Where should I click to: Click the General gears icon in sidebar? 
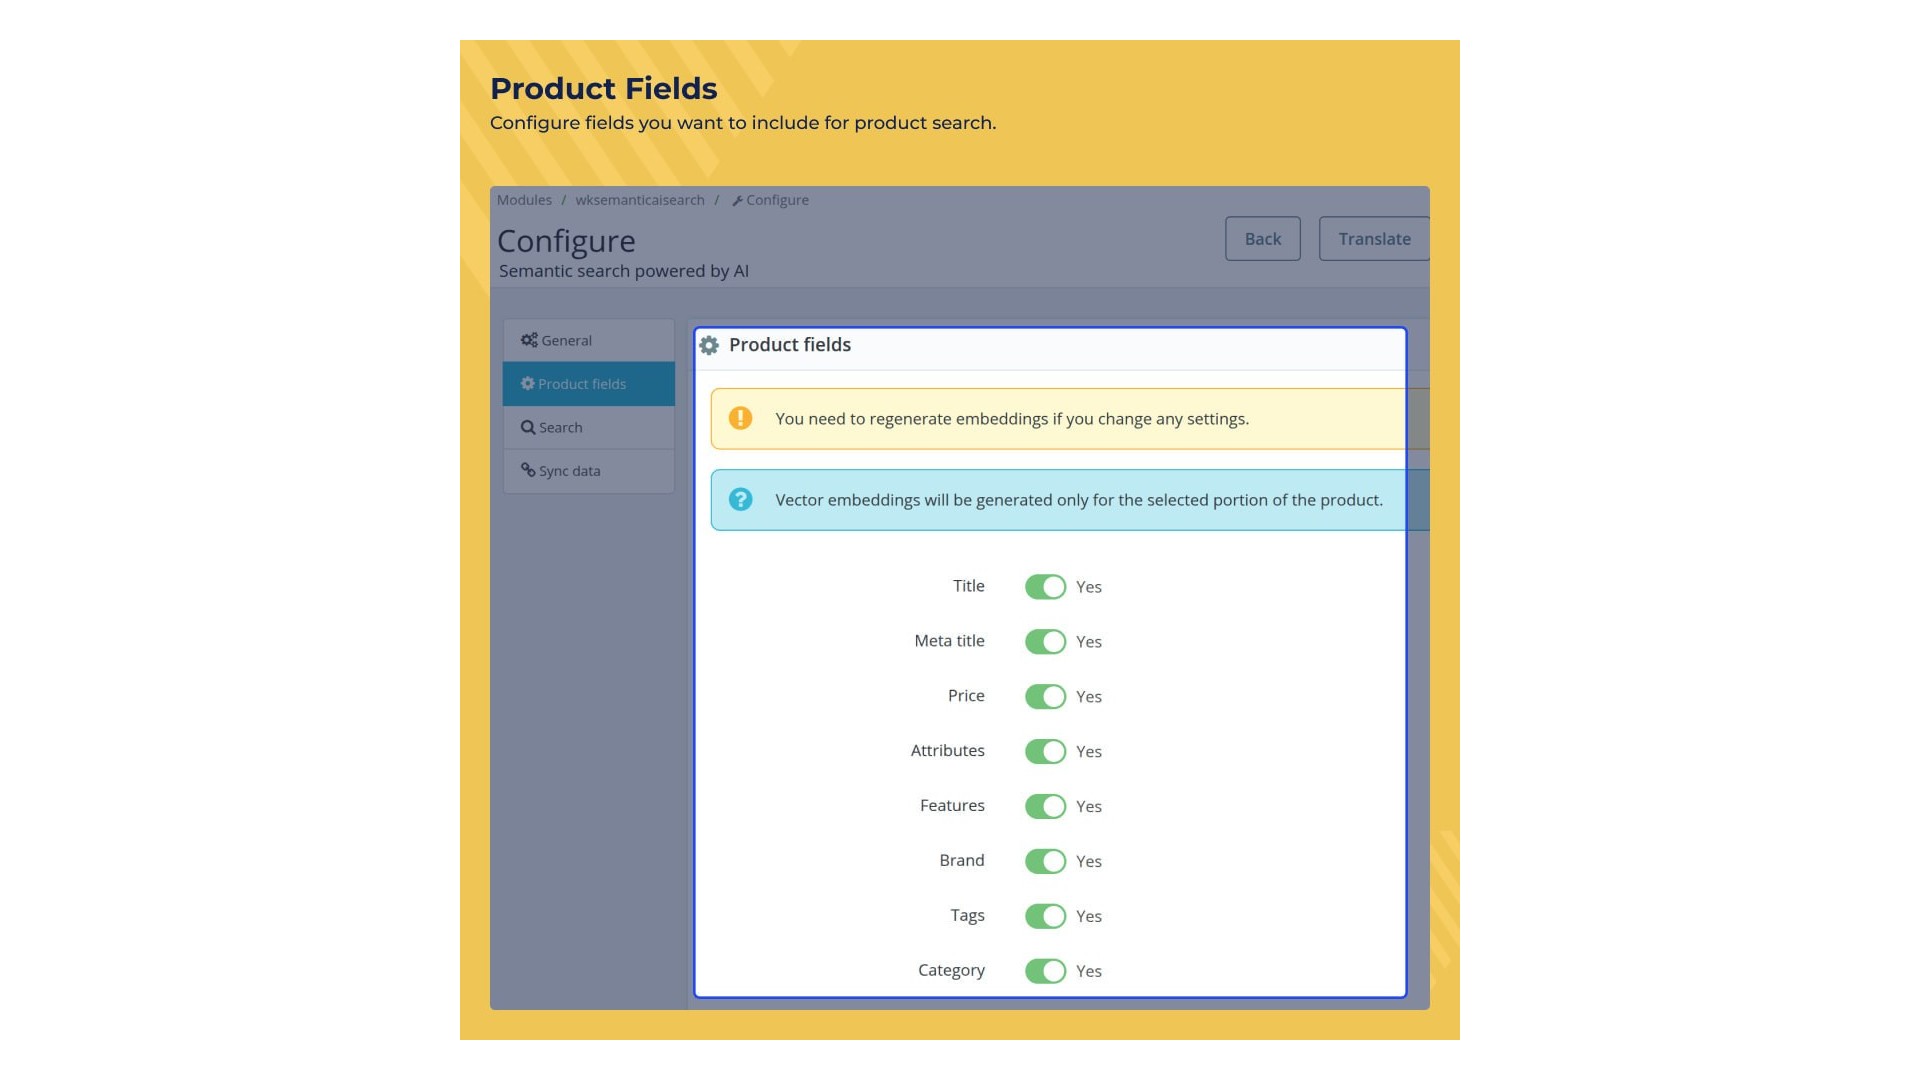tap(529, 340)
